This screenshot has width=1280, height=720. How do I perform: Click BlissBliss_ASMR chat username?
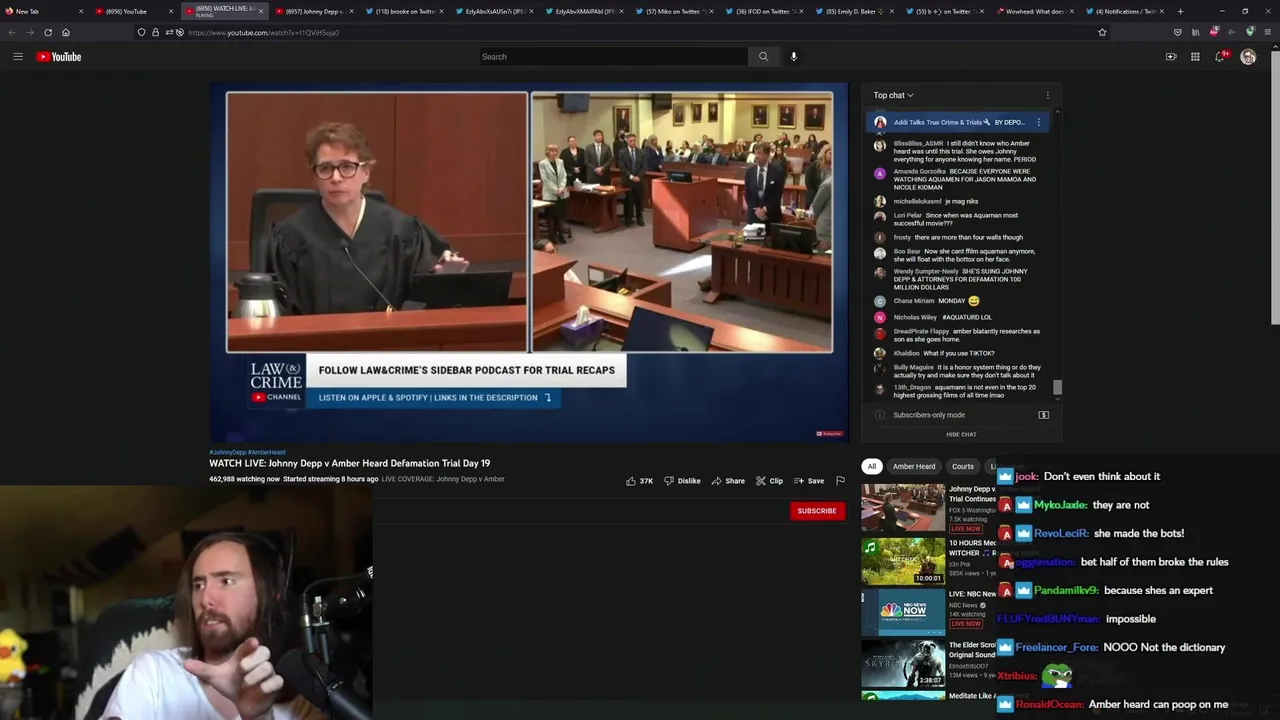(918, 143)
